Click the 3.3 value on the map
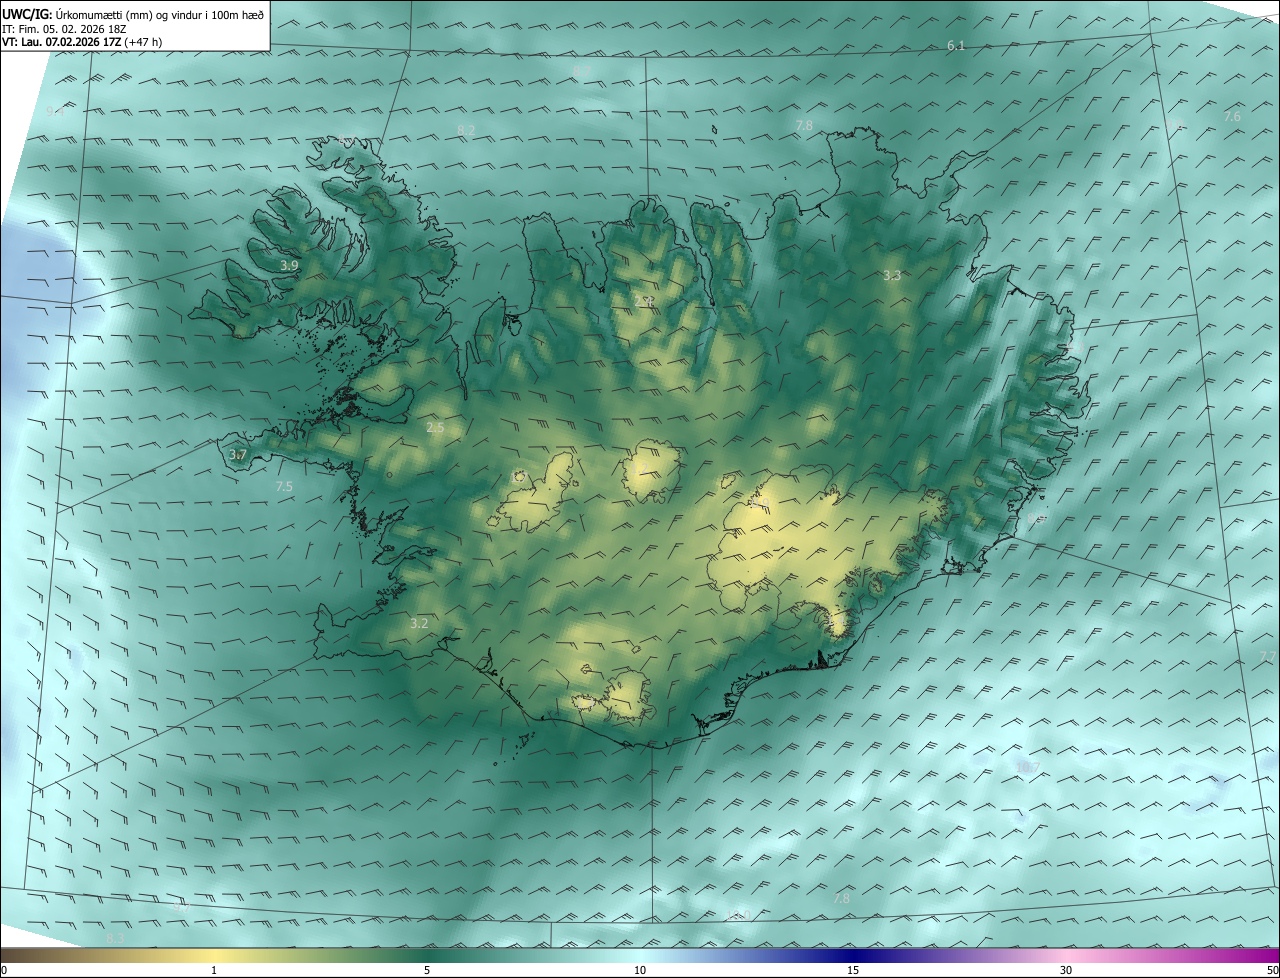This screenshot has width=1280, height=978. (x=892, y=275)
